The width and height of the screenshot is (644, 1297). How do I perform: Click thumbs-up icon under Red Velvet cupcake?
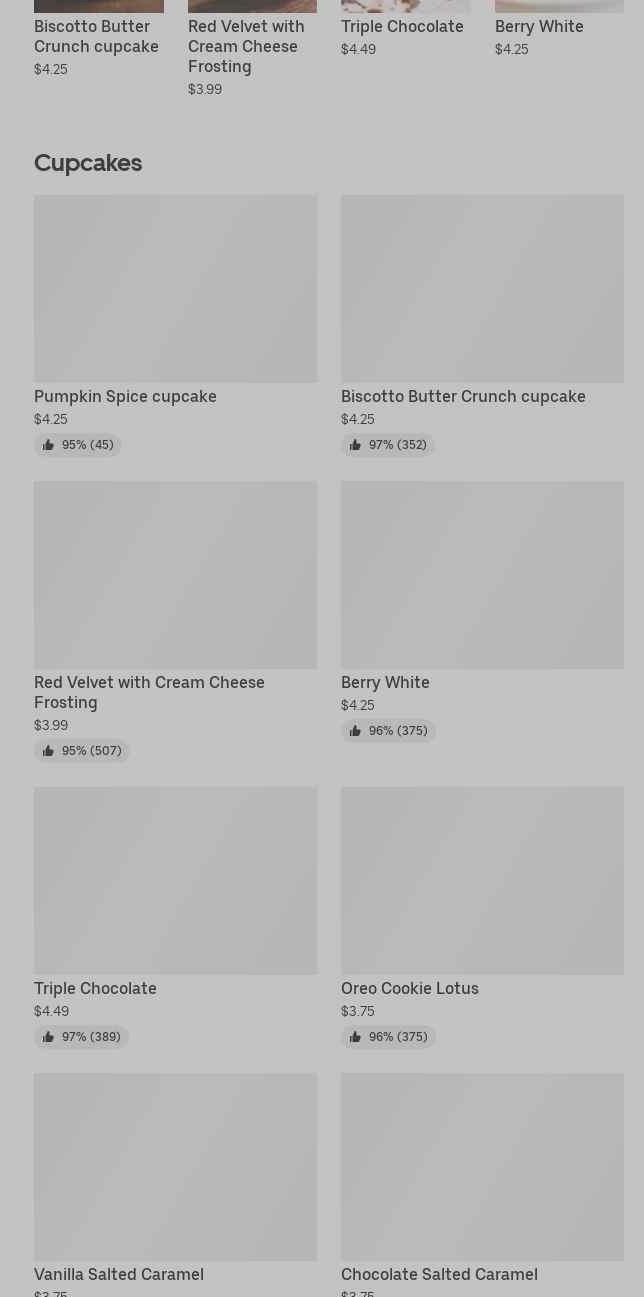pos(48,751)
